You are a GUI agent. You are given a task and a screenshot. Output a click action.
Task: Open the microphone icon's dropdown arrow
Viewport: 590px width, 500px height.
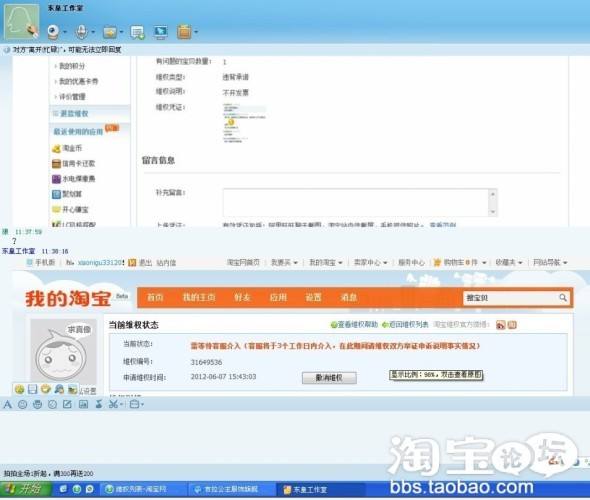[93, 32]
